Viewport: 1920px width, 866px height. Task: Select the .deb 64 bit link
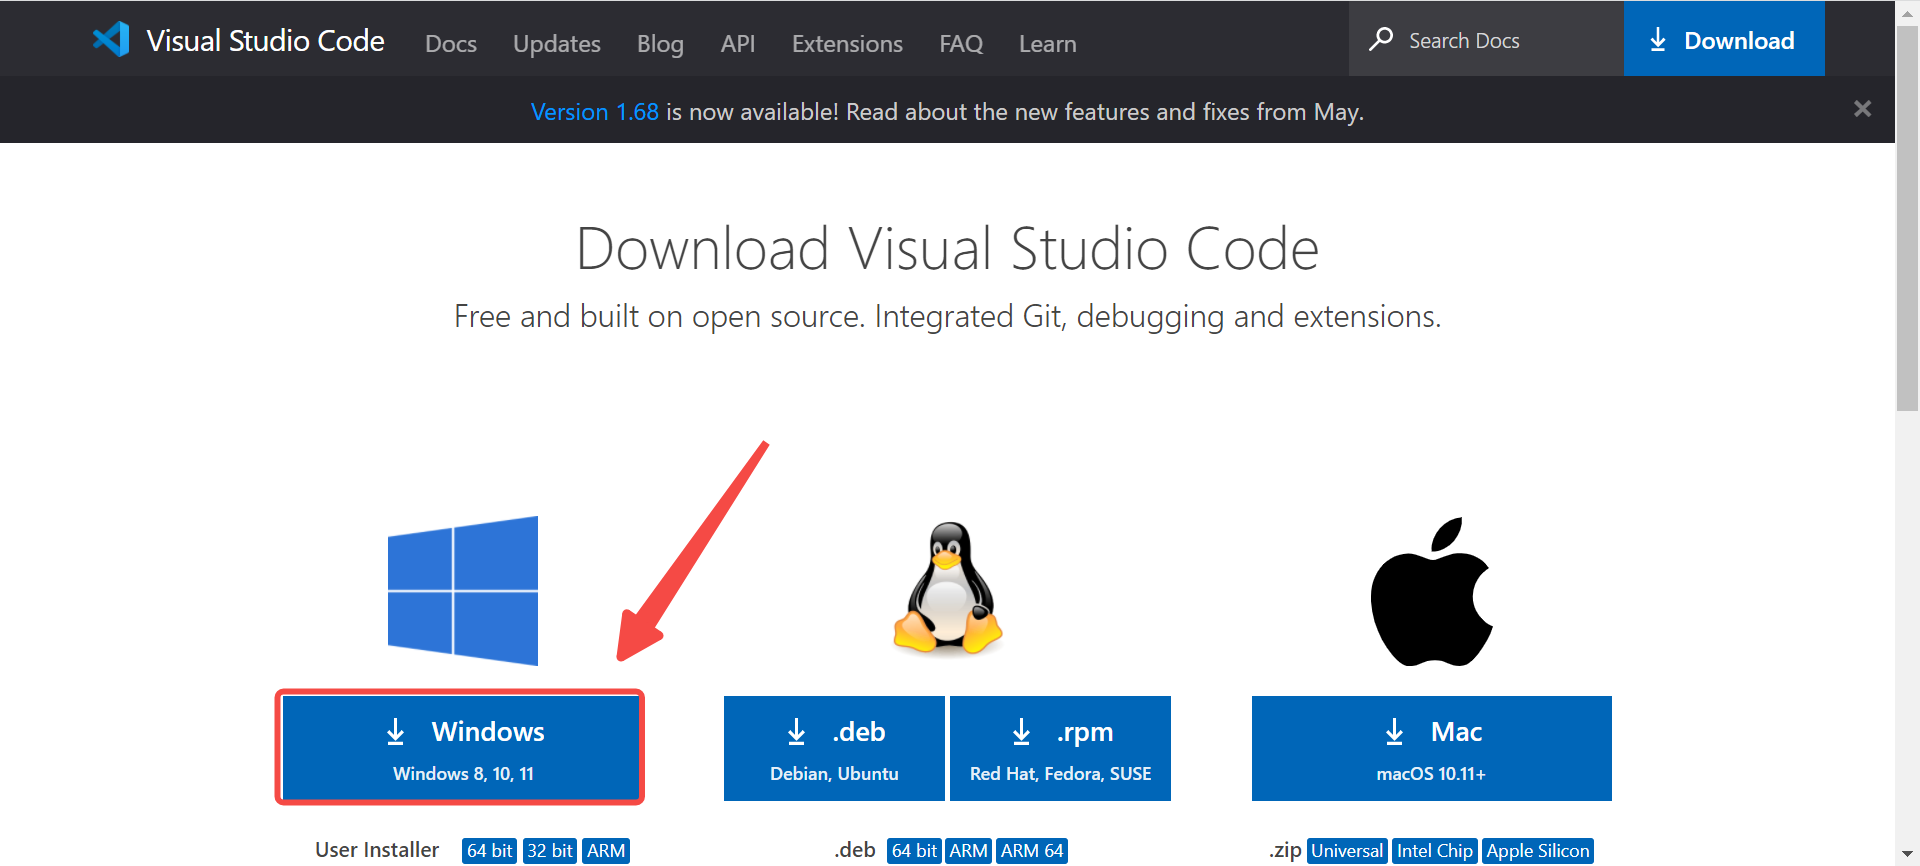click(914, 851)
